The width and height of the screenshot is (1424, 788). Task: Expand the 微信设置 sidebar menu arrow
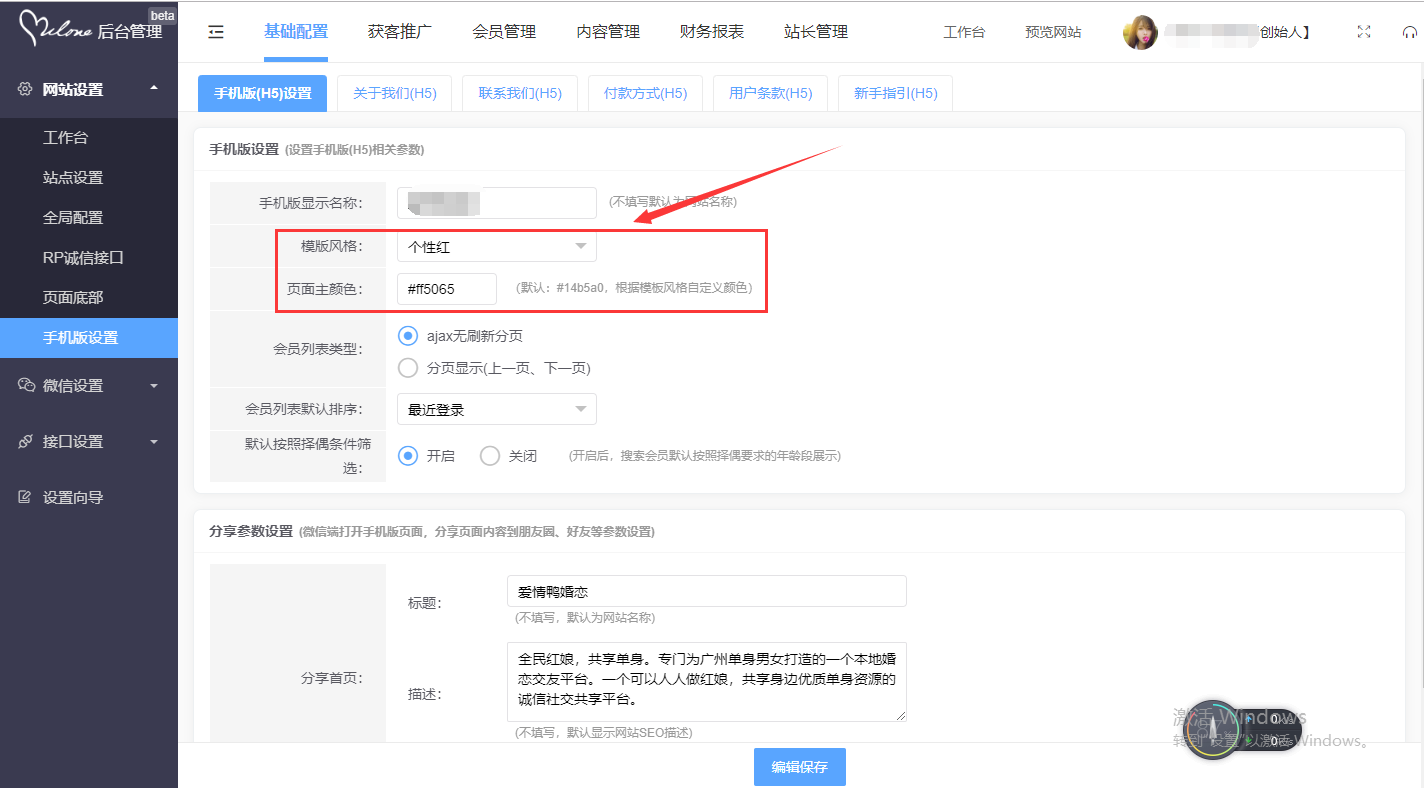click(153, 385)
